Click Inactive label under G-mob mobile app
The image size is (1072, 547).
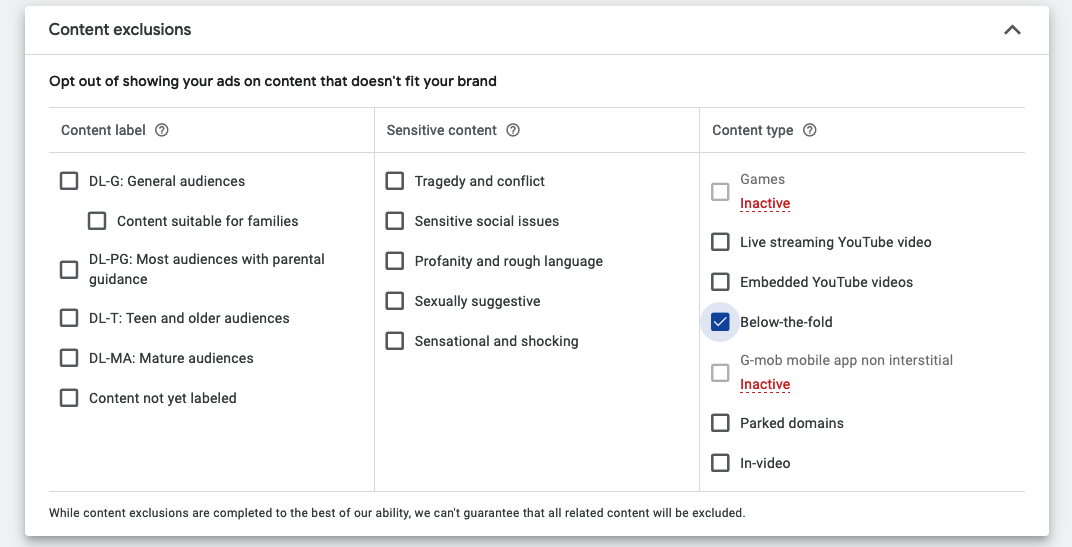765,384
